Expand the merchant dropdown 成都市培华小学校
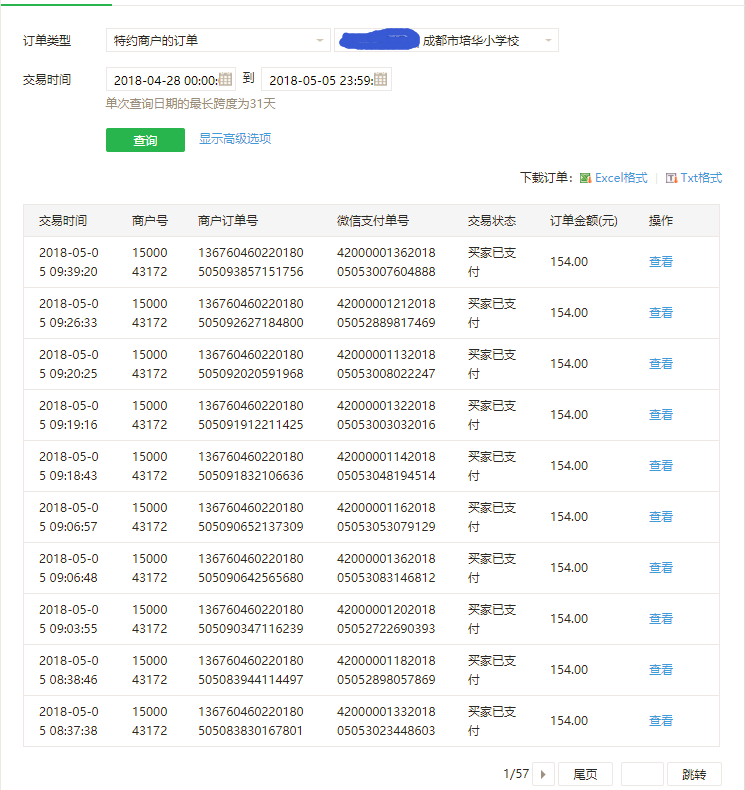The height and width of the screenshot is (790, 745). tap(446, 40)
